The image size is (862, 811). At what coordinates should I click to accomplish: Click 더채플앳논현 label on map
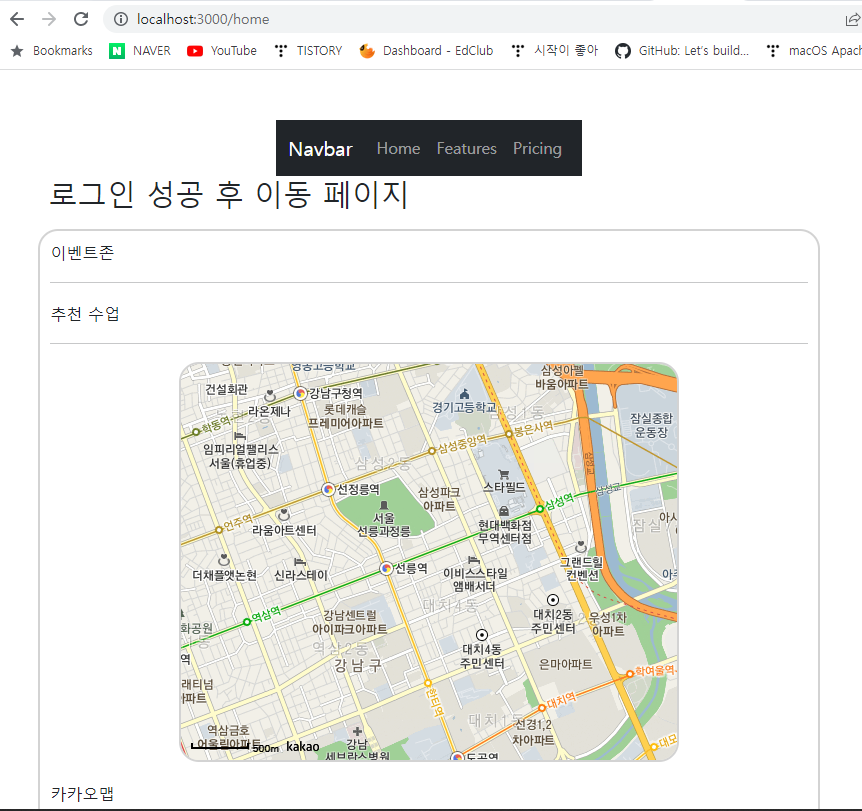pyautogui.click(x=224, y=575)
